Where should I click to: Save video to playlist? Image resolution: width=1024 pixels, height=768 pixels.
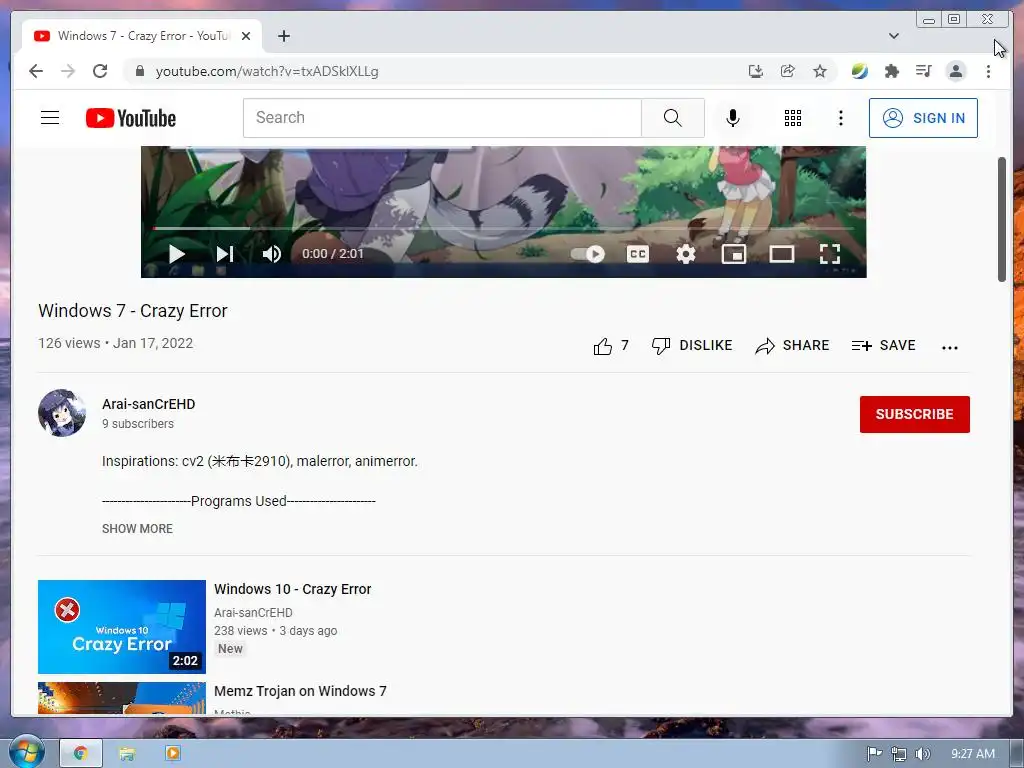[x=883, y=345]
